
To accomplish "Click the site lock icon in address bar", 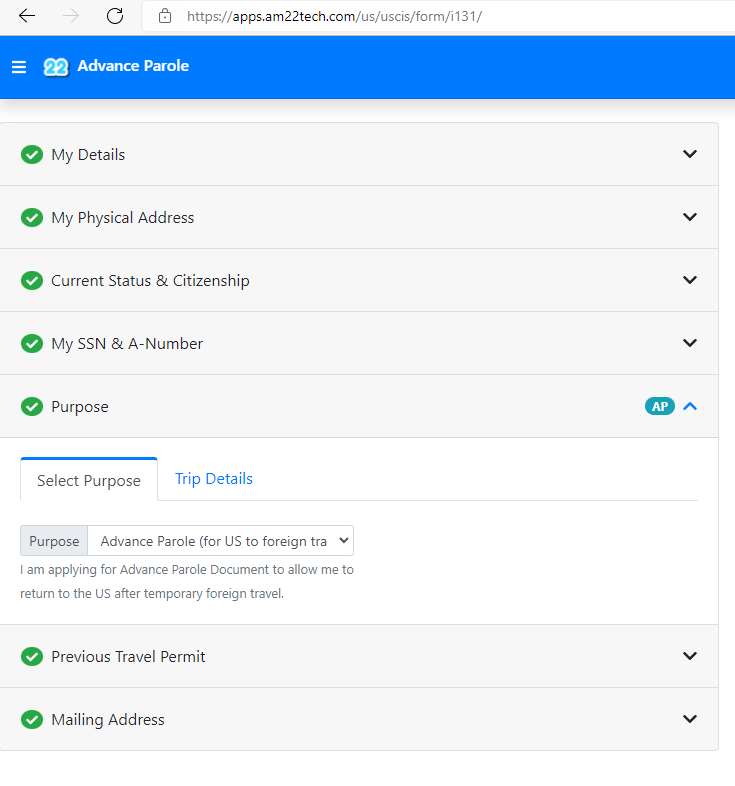I will 165,17.
